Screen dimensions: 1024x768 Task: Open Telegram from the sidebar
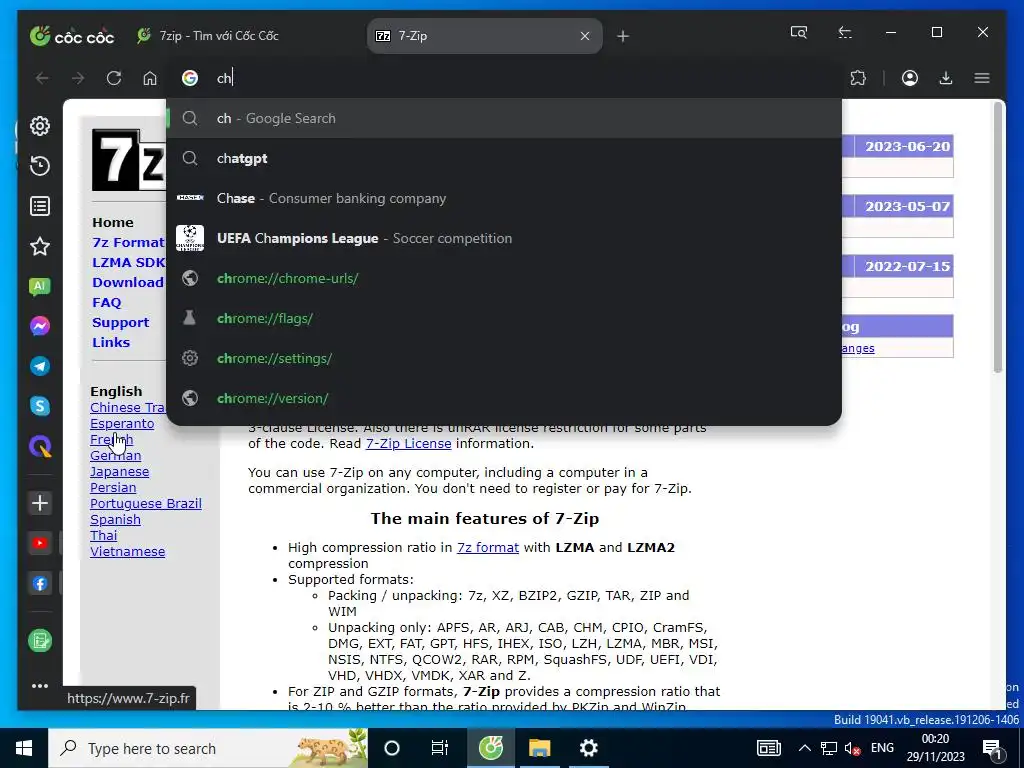[x=40, y=366]
